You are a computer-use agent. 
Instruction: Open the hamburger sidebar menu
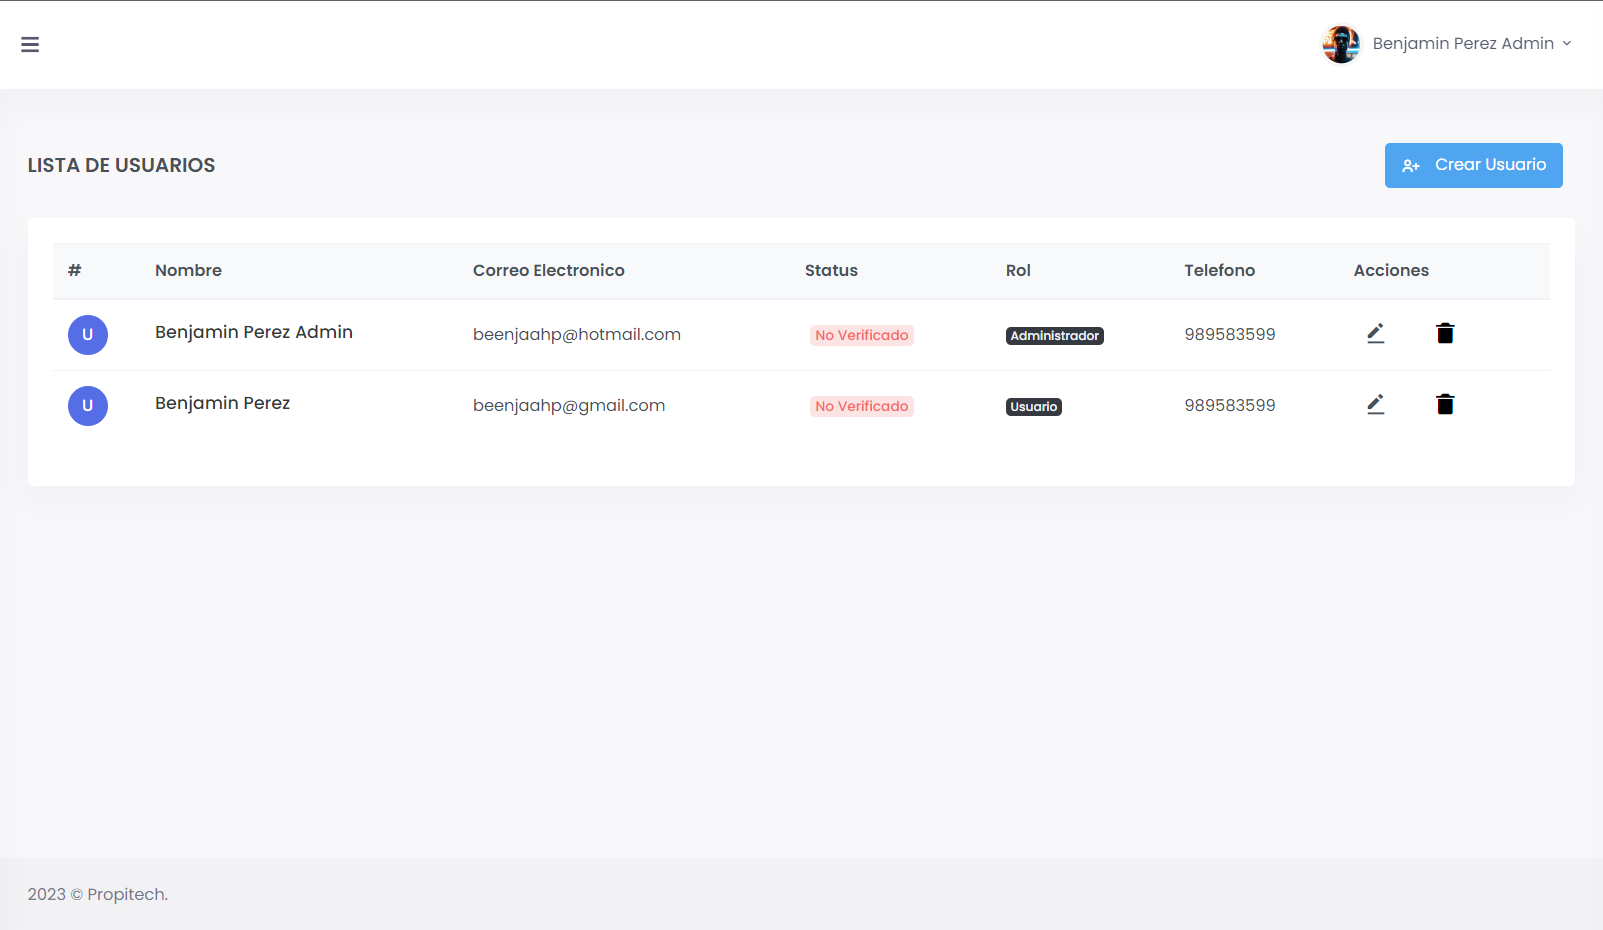pyautogui.click(x=30, y=44)
